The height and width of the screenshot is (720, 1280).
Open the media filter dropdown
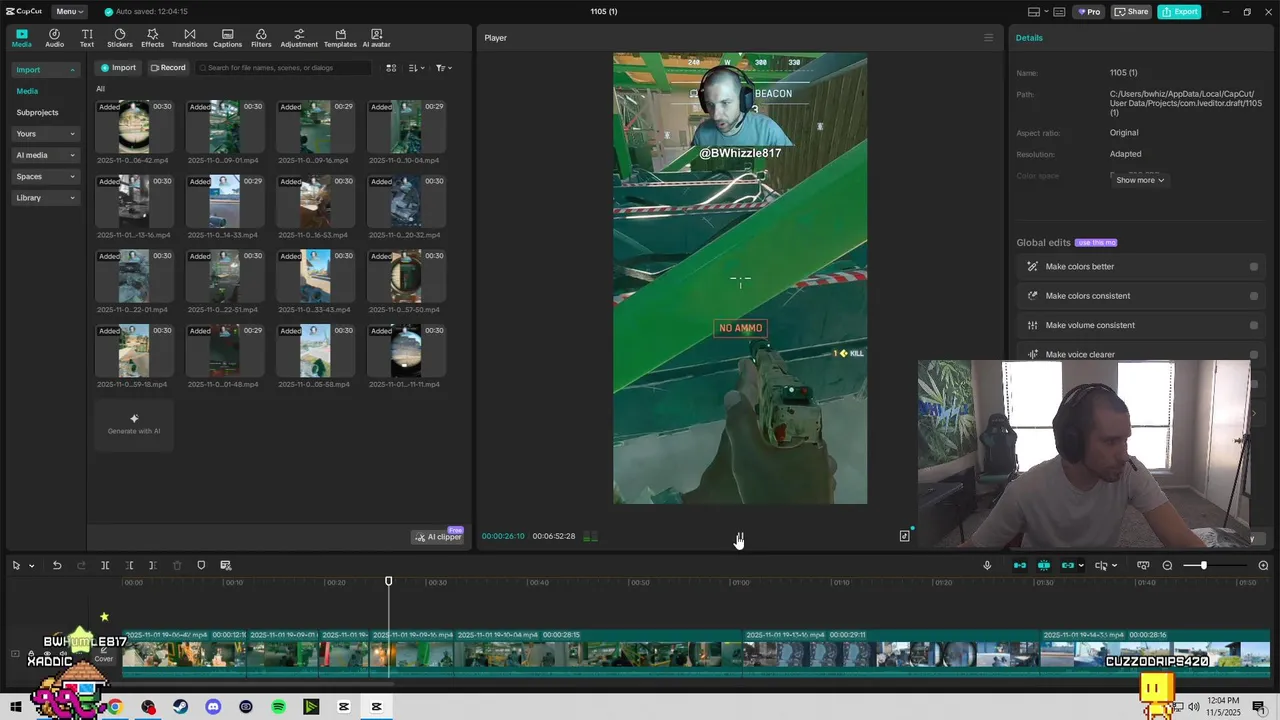click(x=444, y=68)
